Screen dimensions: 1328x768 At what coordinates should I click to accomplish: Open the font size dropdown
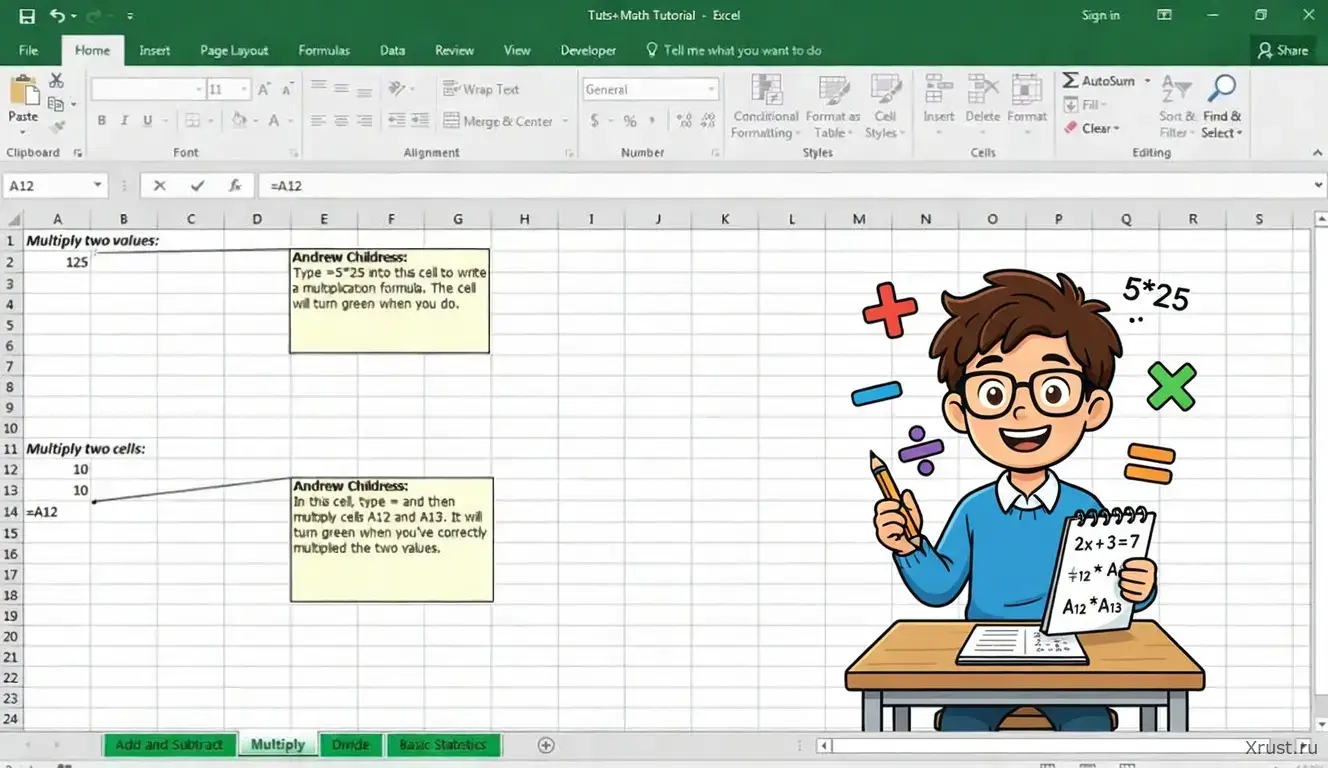click(243, 90)
